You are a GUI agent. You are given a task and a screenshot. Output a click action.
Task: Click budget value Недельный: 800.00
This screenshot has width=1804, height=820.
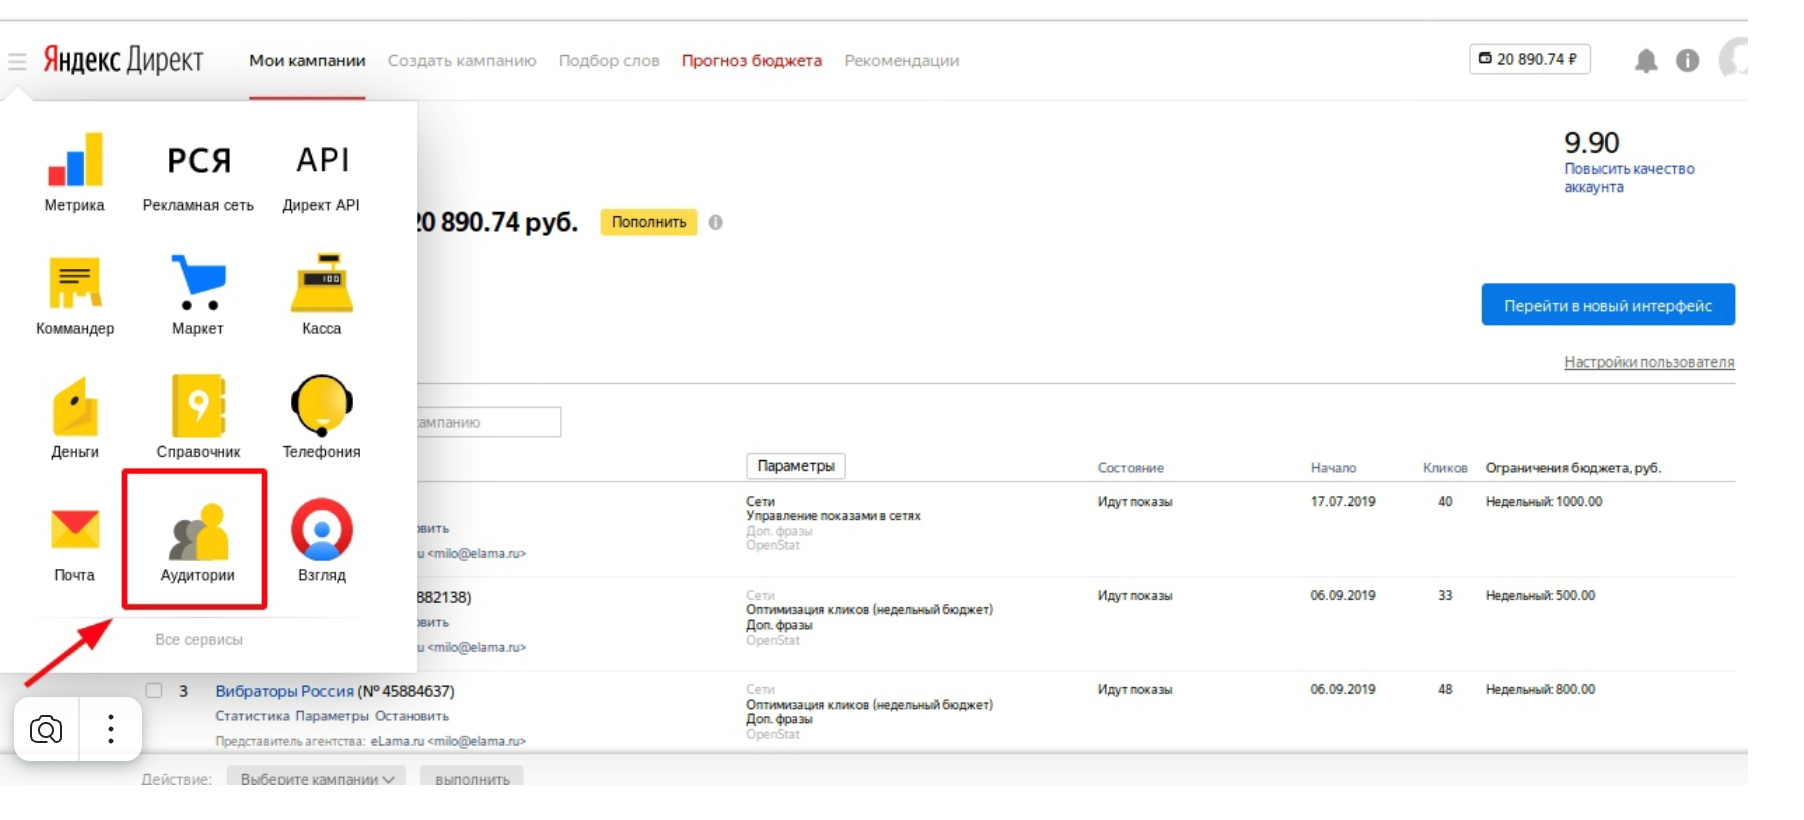tap(1540, 690)
